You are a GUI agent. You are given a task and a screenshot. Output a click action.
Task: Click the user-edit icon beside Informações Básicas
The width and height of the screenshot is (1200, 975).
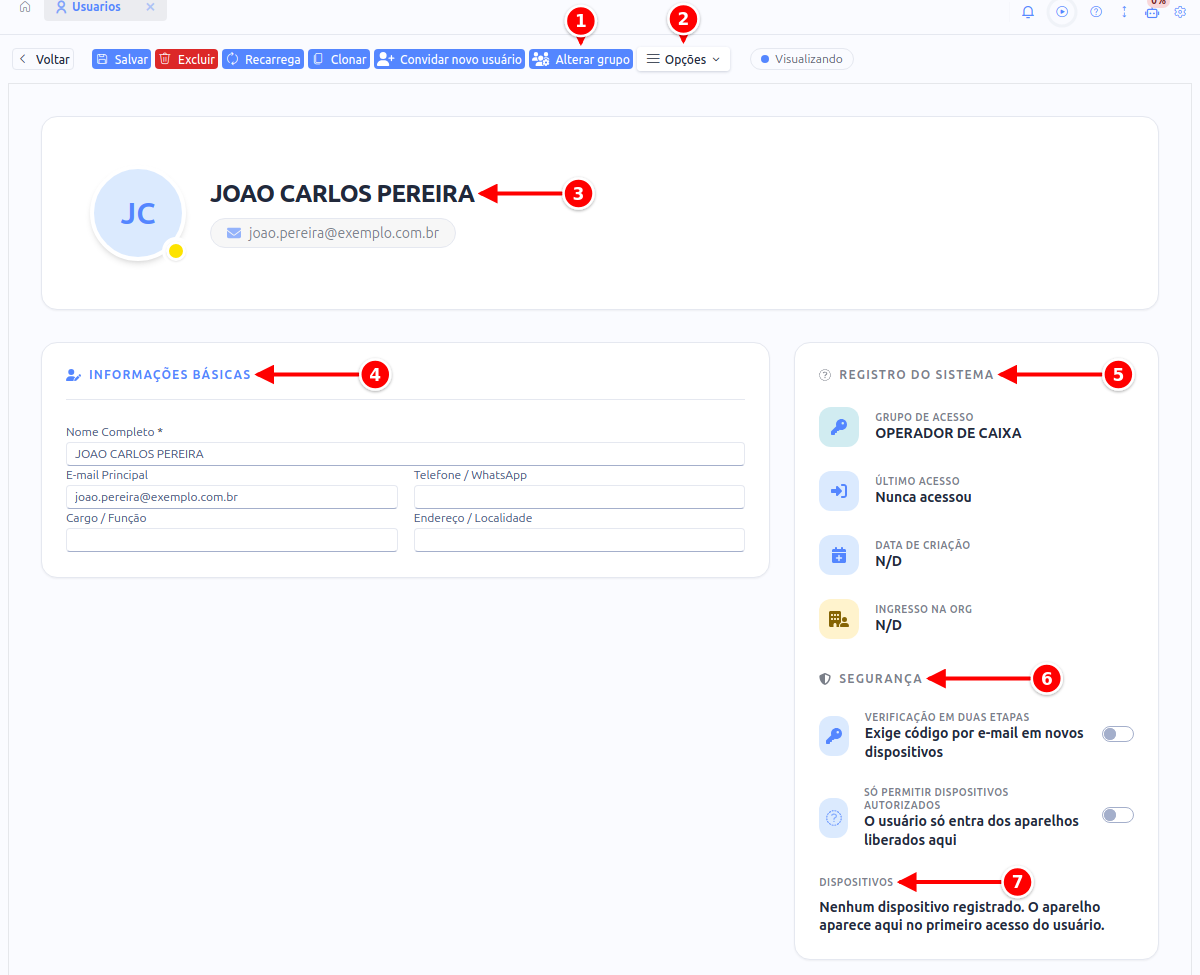[73, 375]
